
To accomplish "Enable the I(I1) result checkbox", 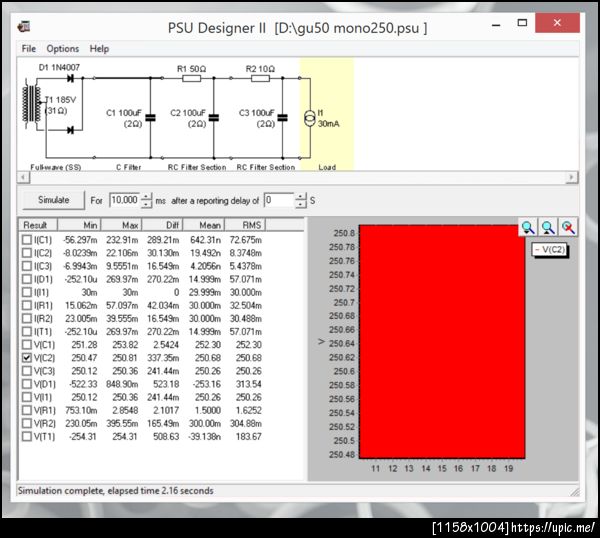I will pyautogui.click(x=26, y=292).
